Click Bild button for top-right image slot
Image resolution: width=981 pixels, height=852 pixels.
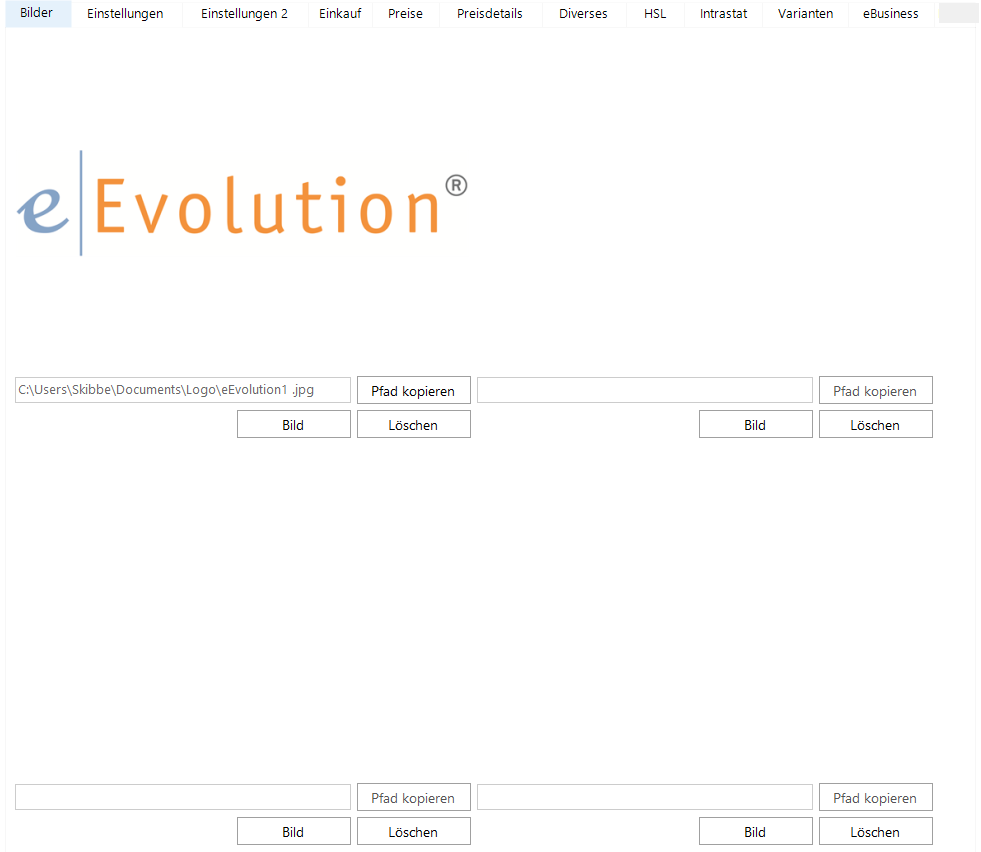pyautogui.click(x=756, y=425)
